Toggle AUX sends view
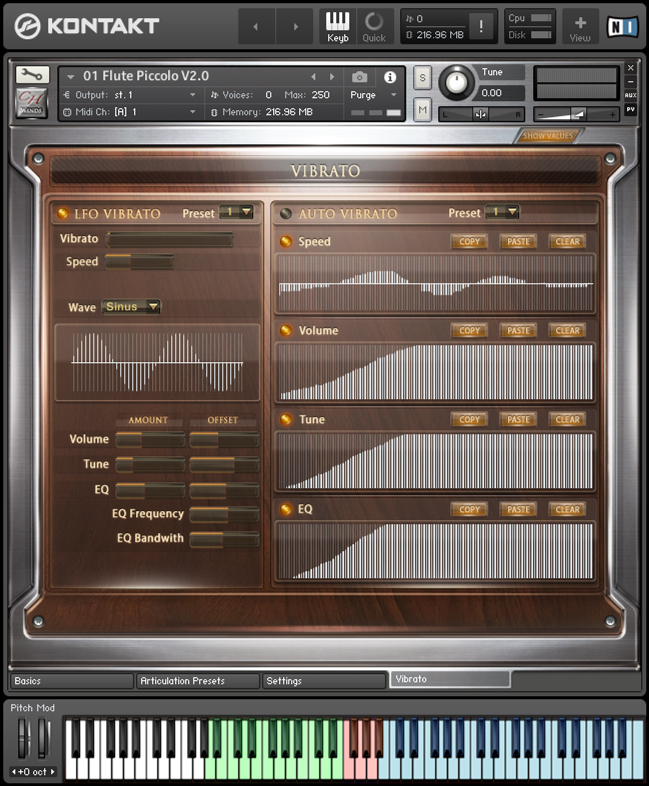 point(630,95)
